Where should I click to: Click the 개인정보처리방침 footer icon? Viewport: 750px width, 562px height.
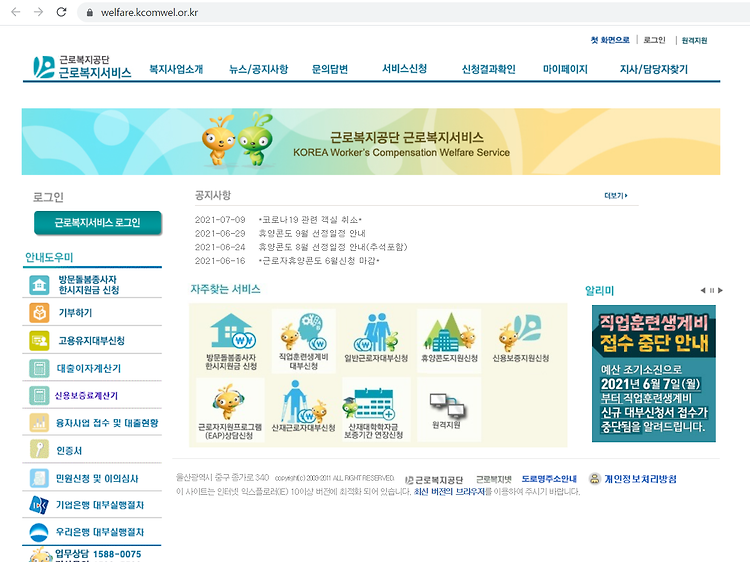click(x=595, y=478)
